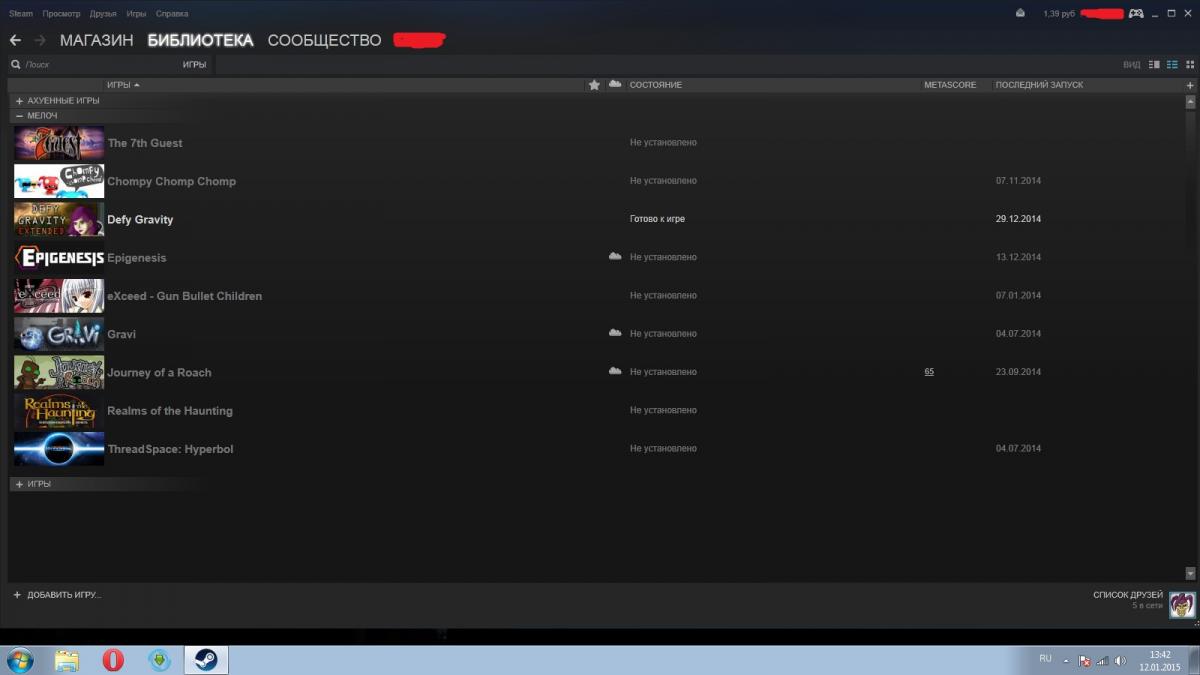
Task: Click Готово к игре status text
Action: coord(657,219)
